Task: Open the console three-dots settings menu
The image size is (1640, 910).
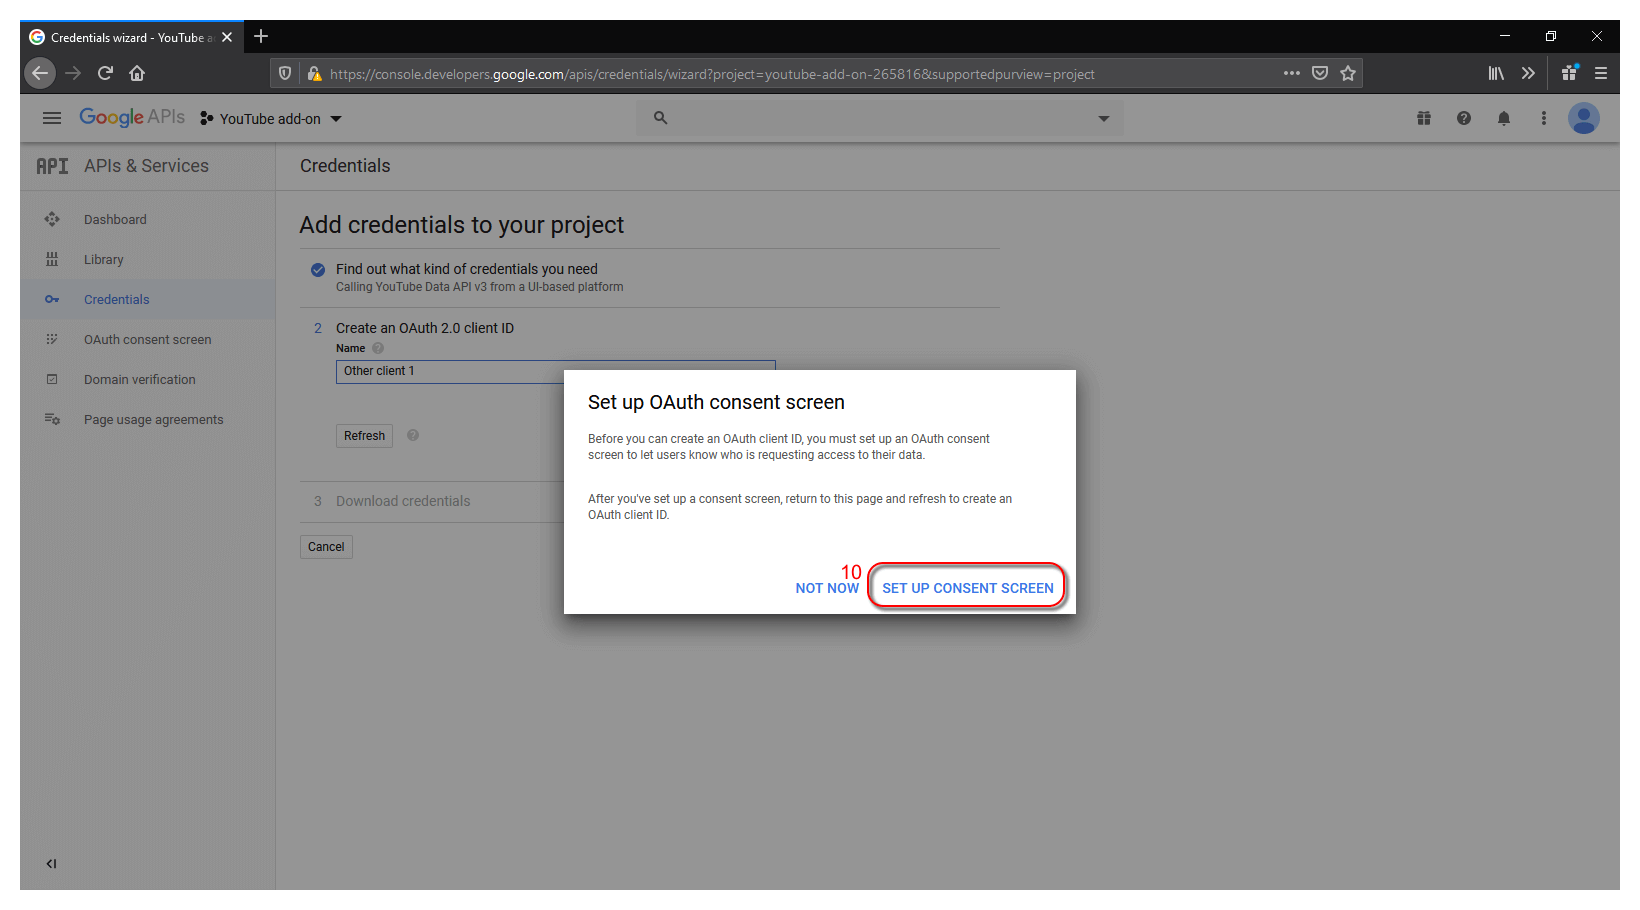Action: [1544, 118]
